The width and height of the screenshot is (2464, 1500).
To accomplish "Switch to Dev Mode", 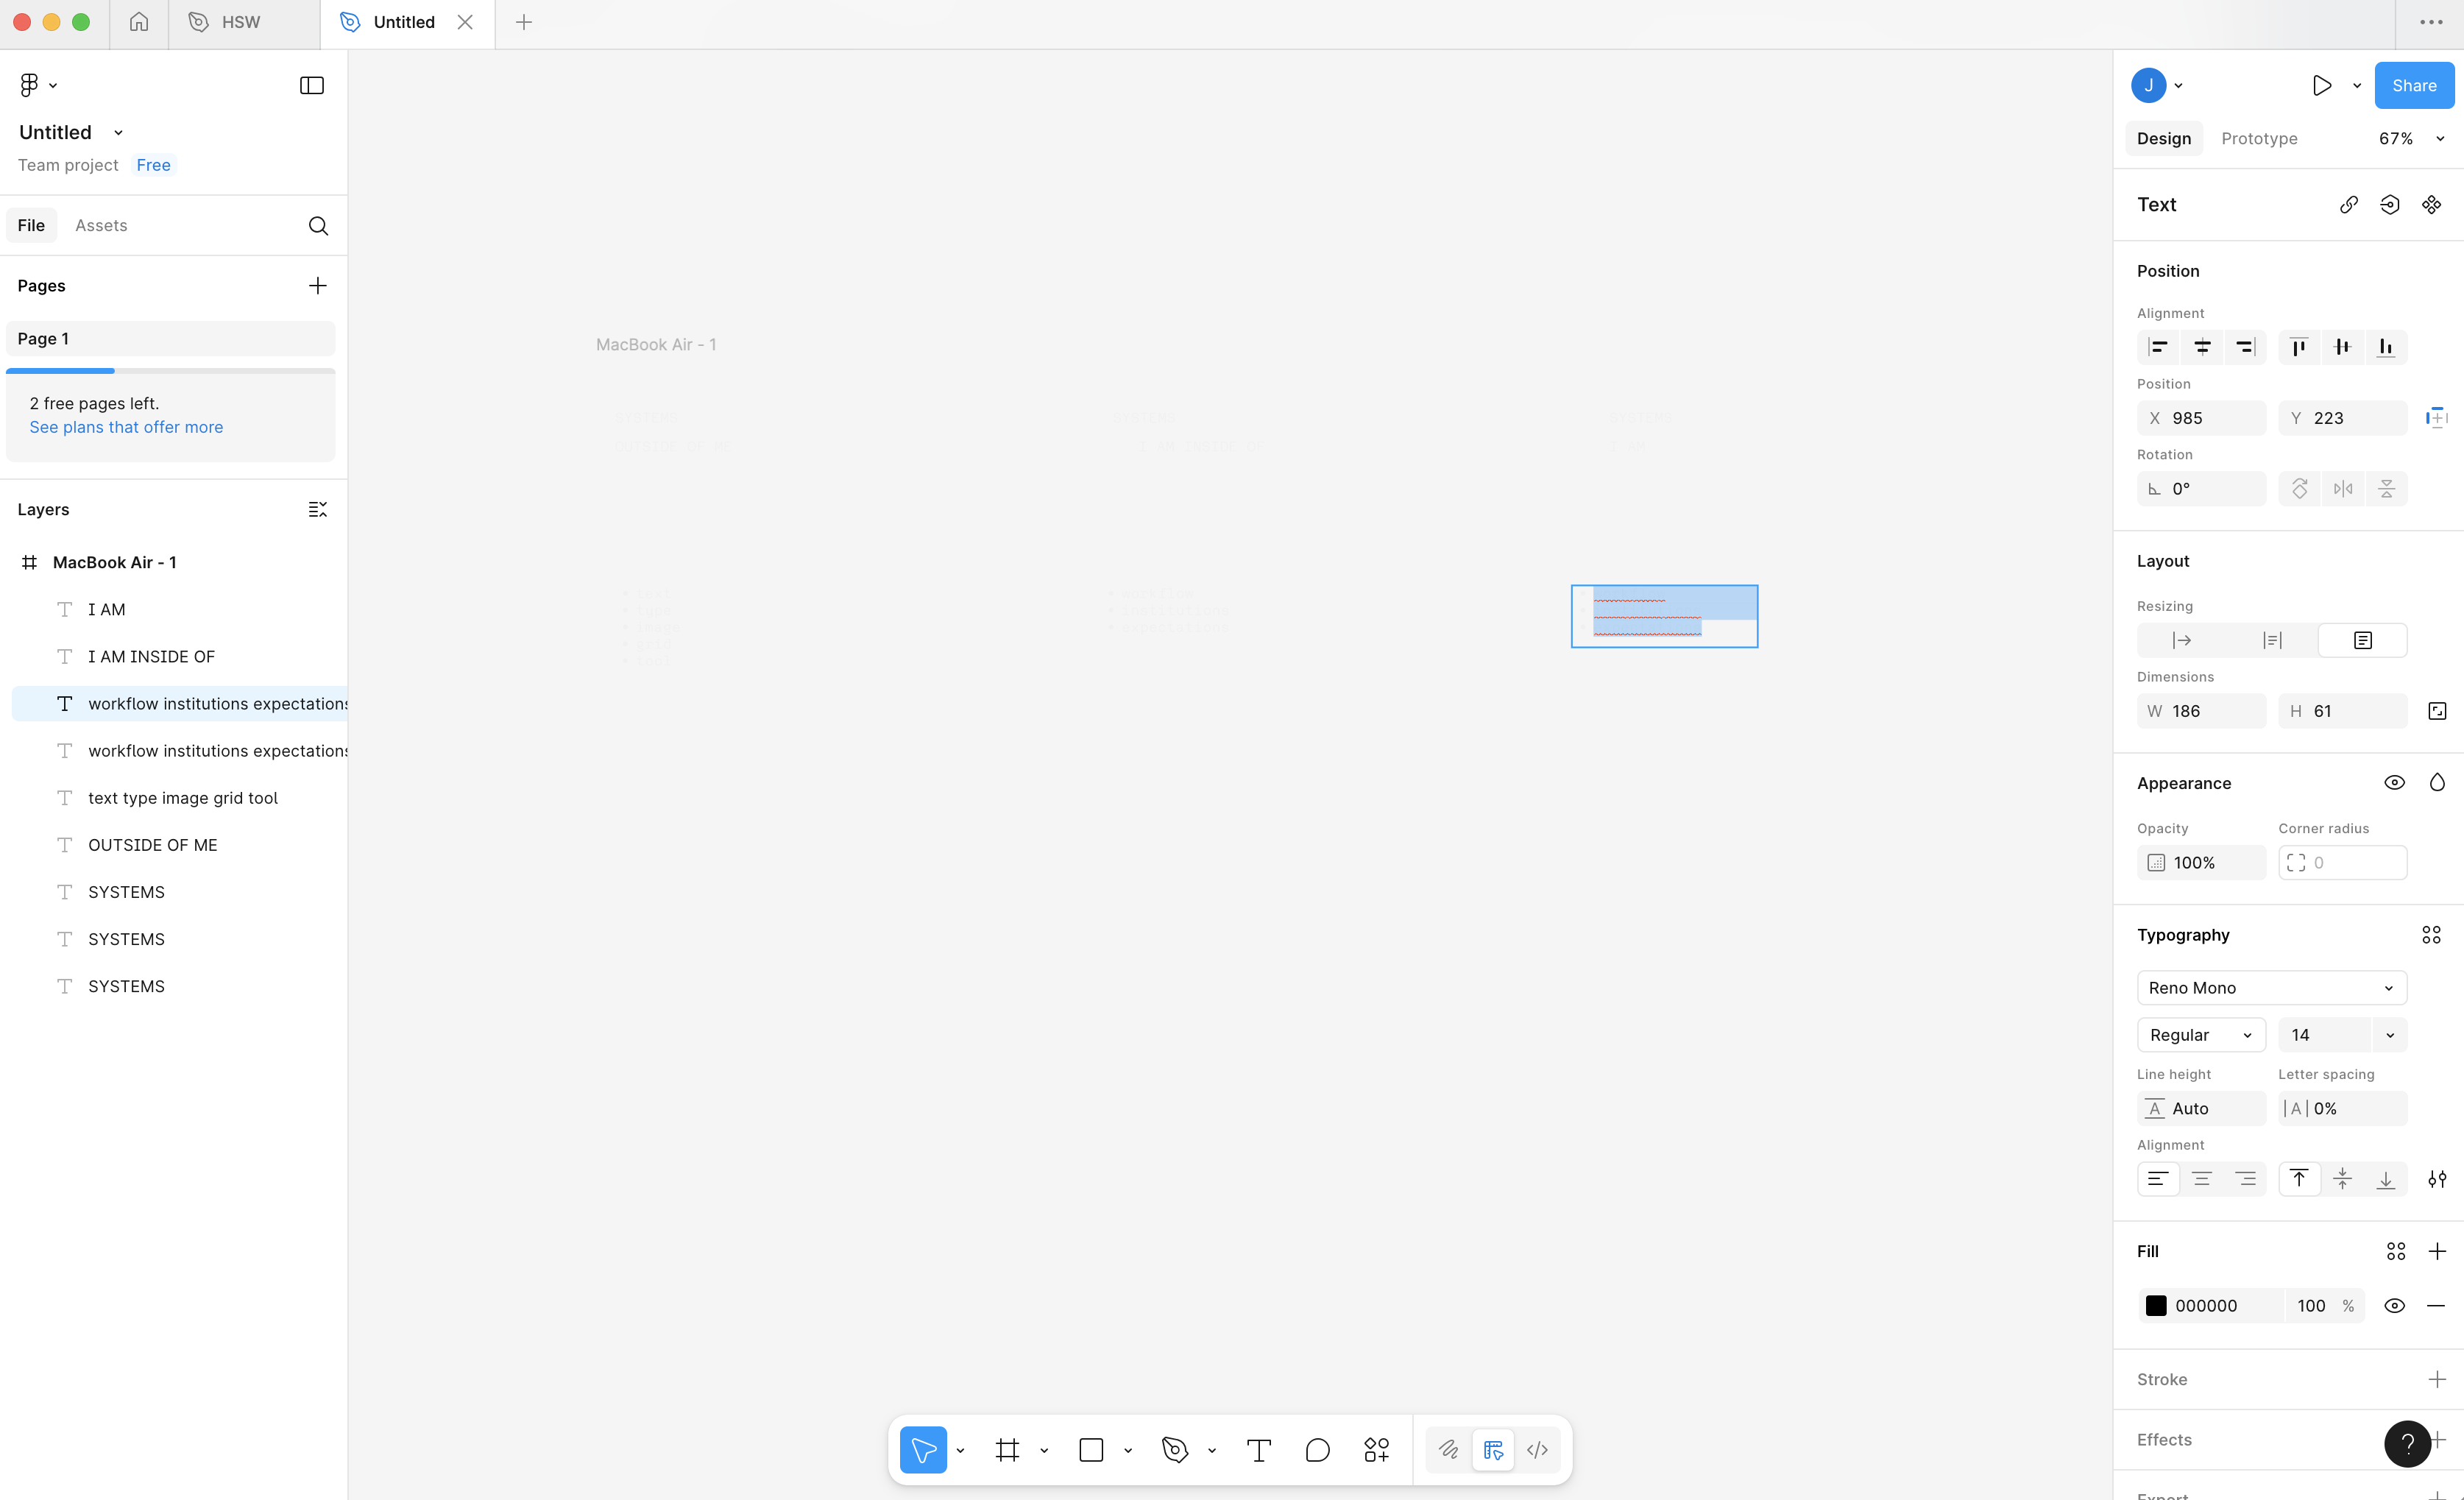I will click(x=1538, y=1450).
